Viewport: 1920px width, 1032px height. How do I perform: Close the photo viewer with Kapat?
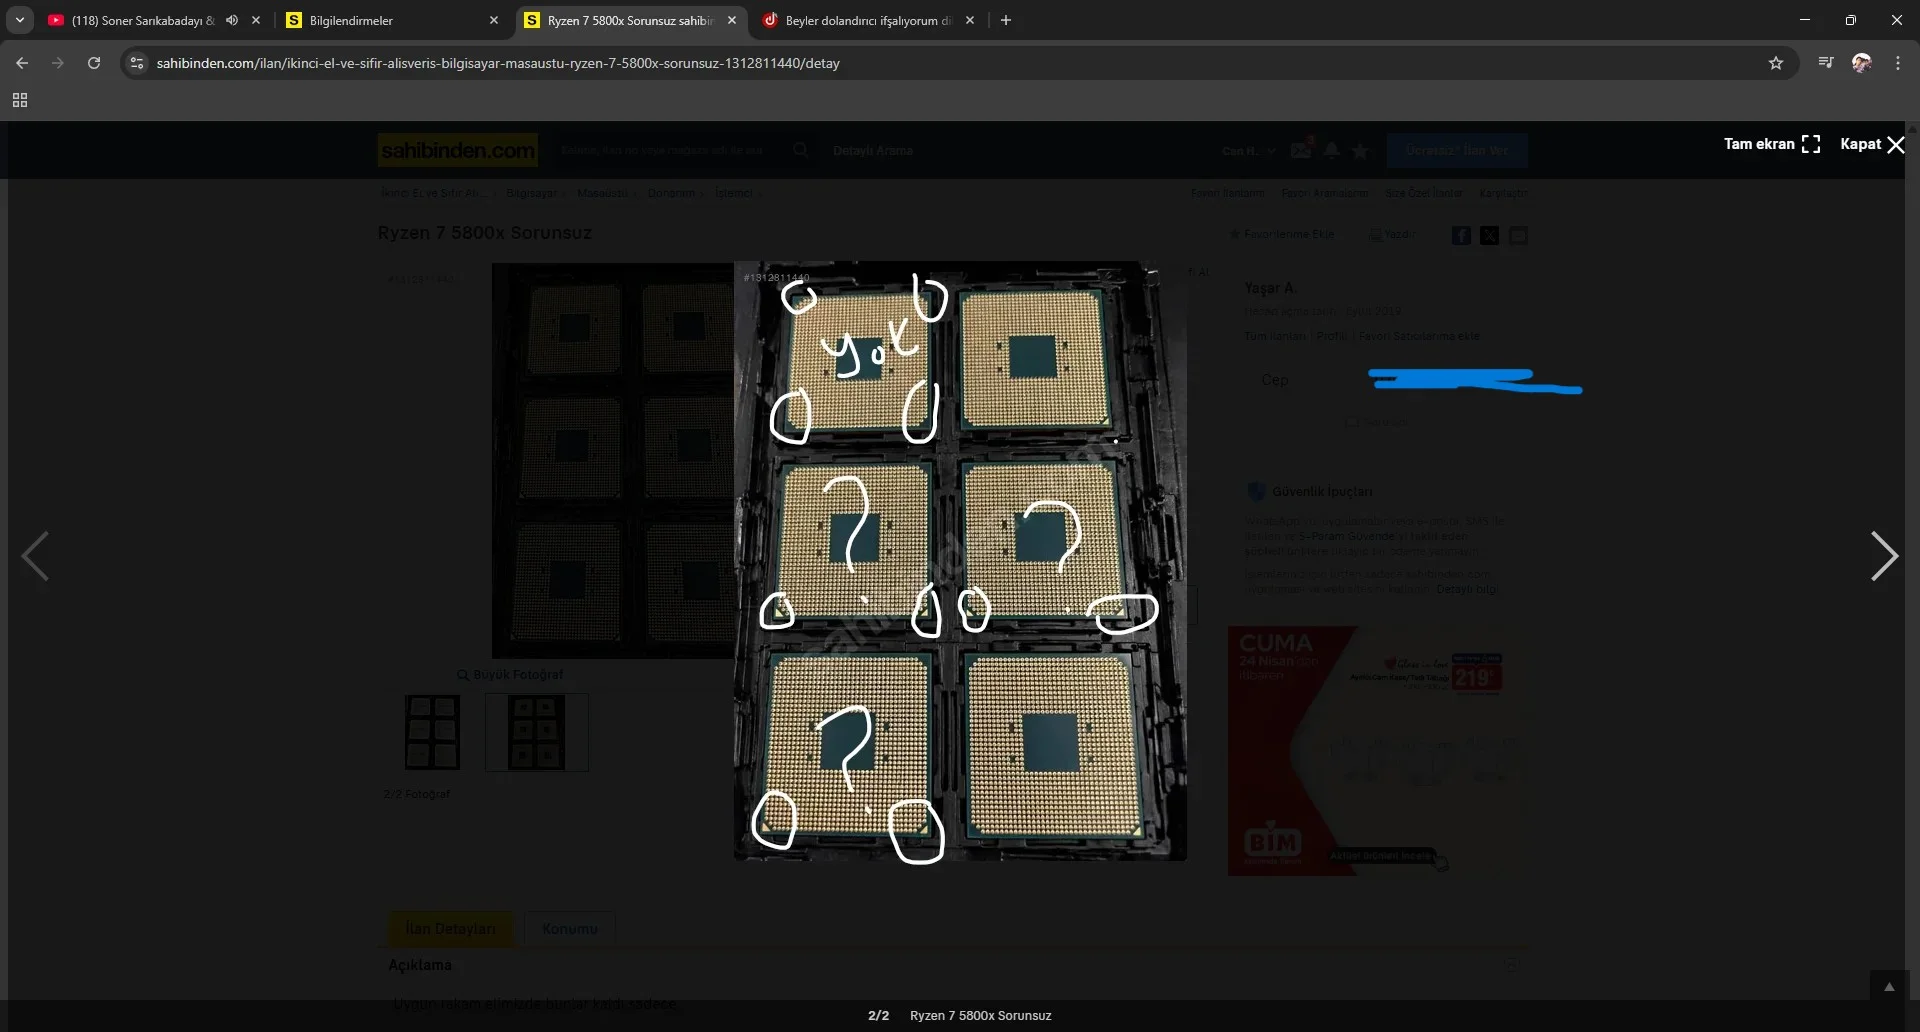(1872, 144)
